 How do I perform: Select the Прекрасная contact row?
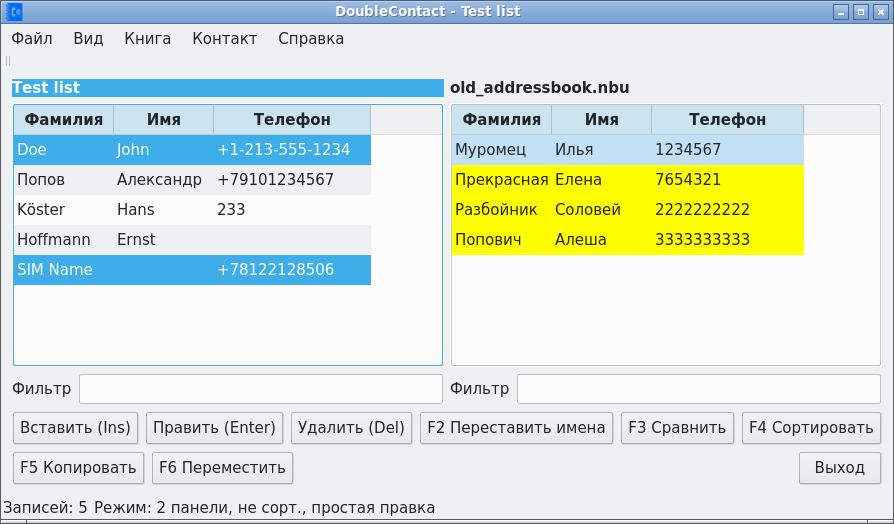tap(628, 180)
